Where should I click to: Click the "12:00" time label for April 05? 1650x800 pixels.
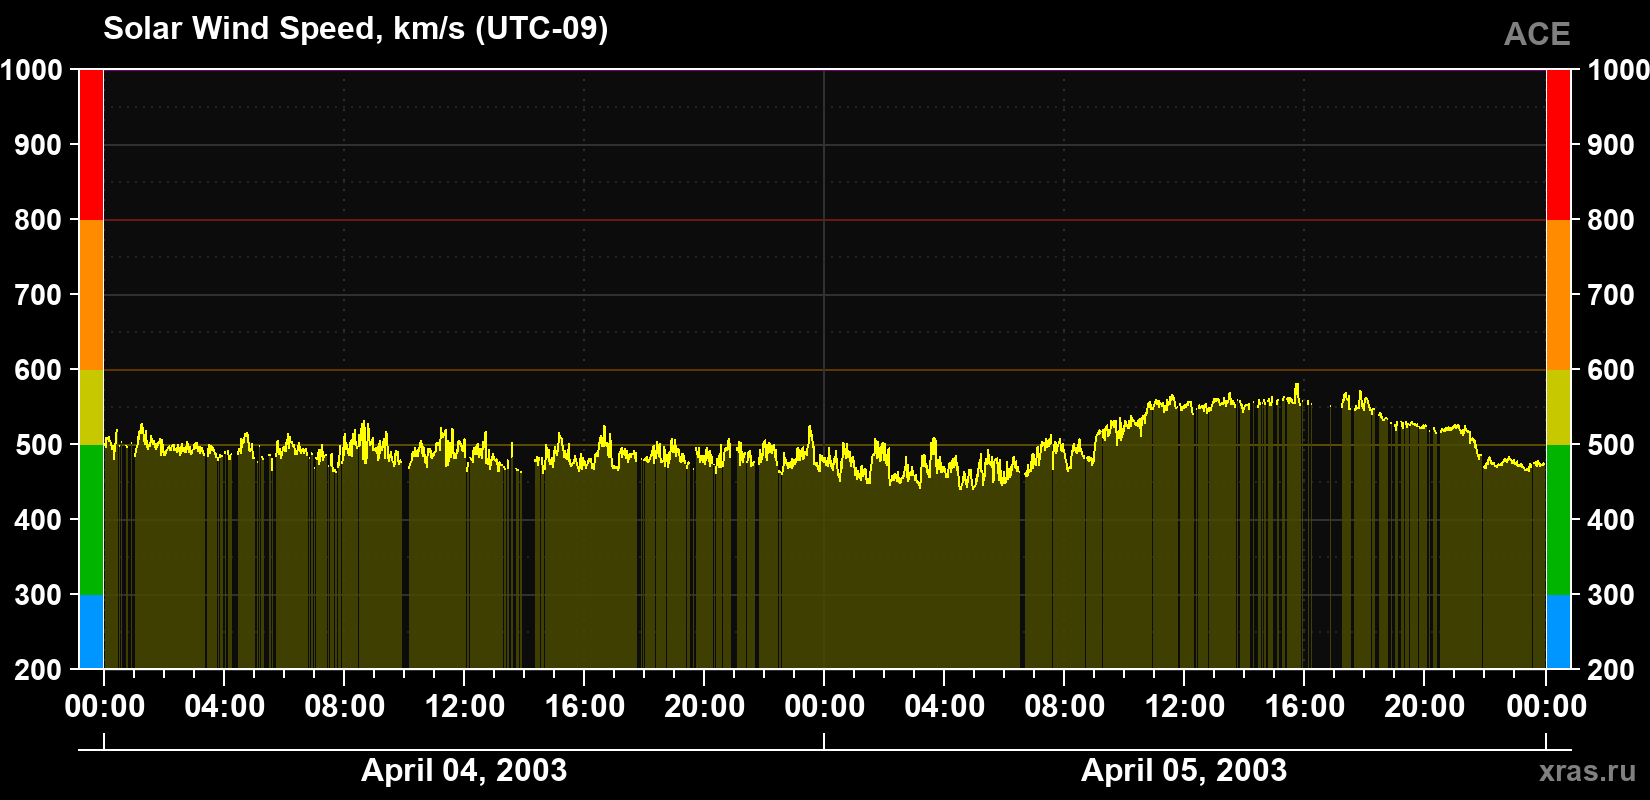tap(1185, 707)
